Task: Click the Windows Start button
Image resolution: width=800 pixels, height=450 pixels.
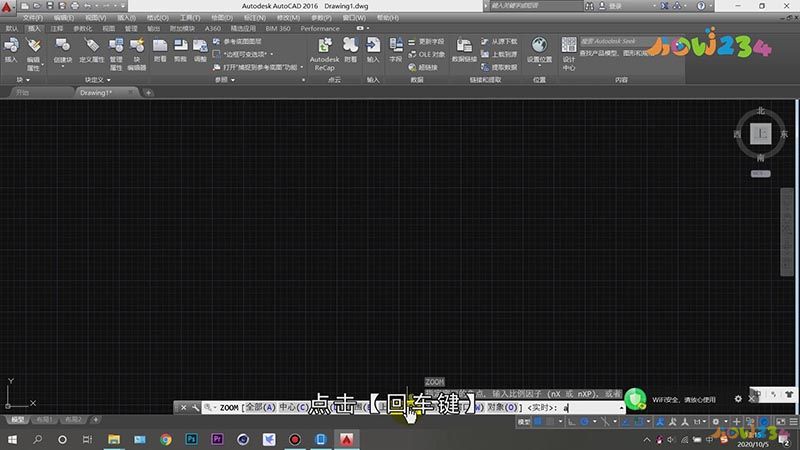Action: point(12,439)
